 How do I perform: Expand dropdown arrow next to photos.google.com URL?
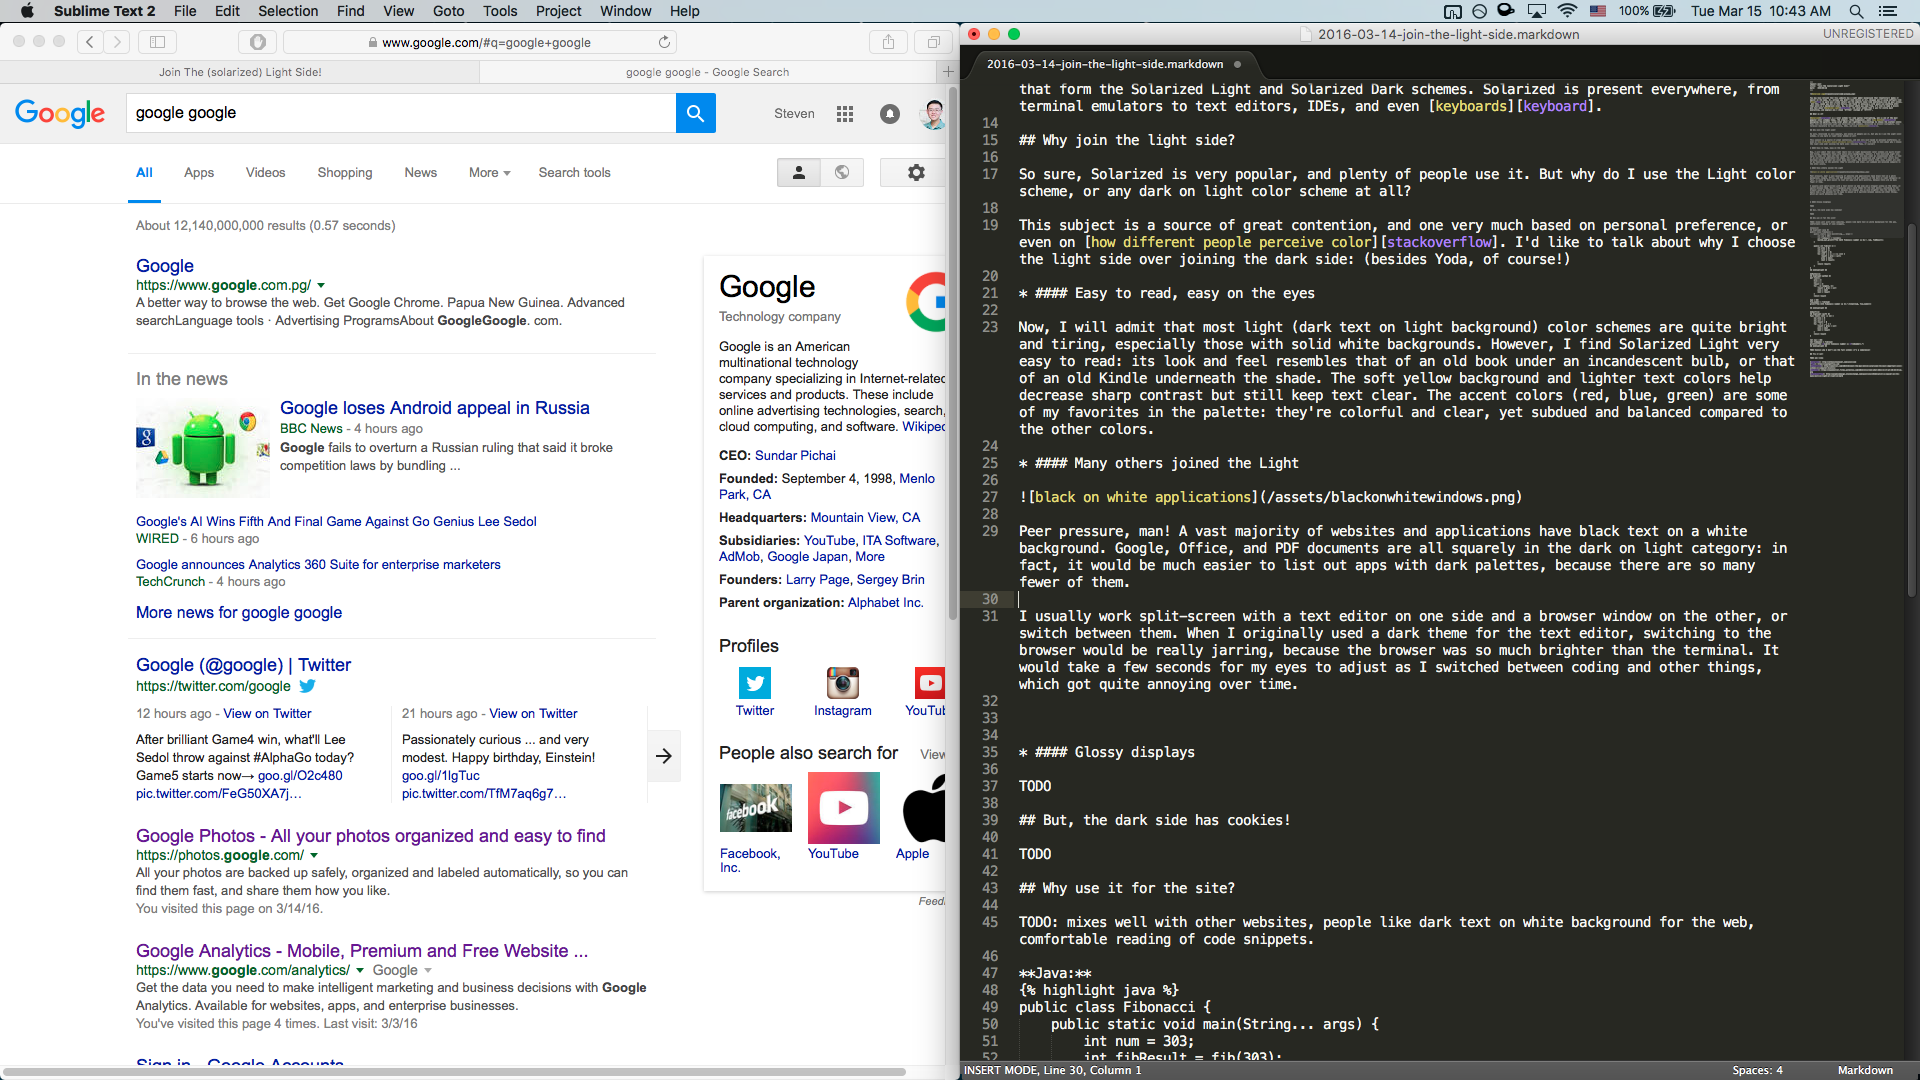point(314,856)
